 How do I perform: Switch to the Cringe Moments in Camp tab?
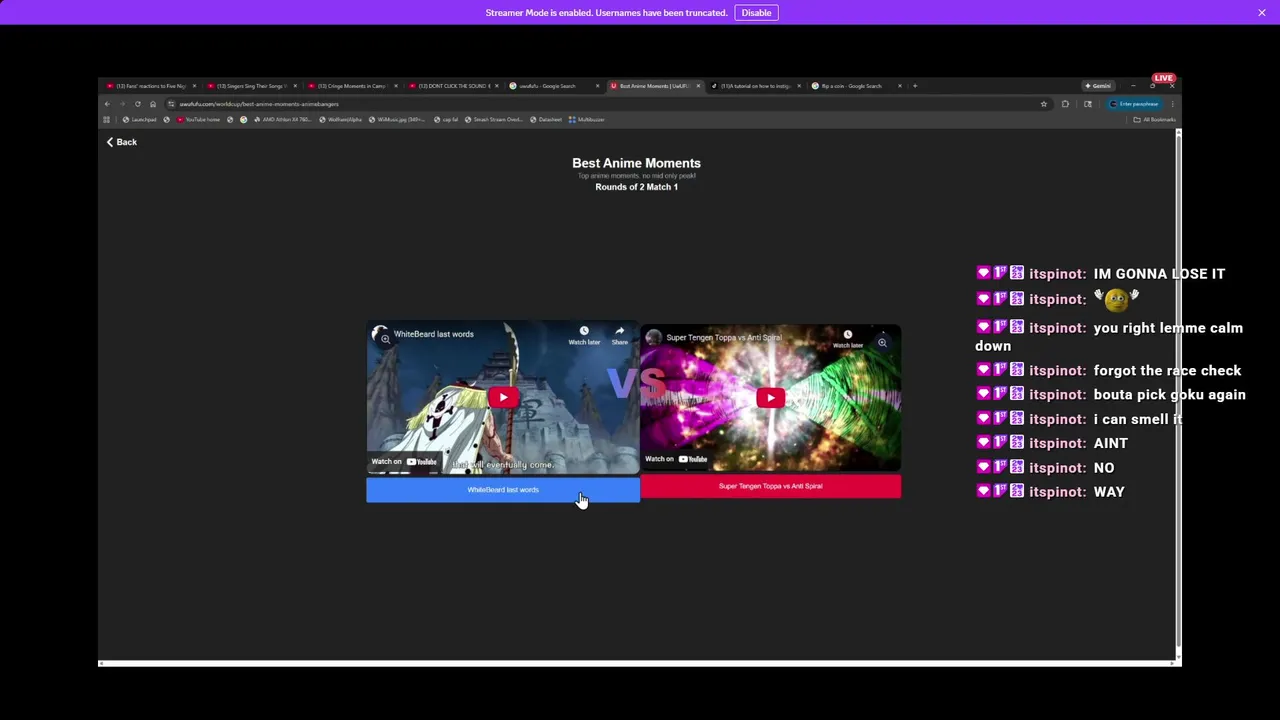[352, 86]
